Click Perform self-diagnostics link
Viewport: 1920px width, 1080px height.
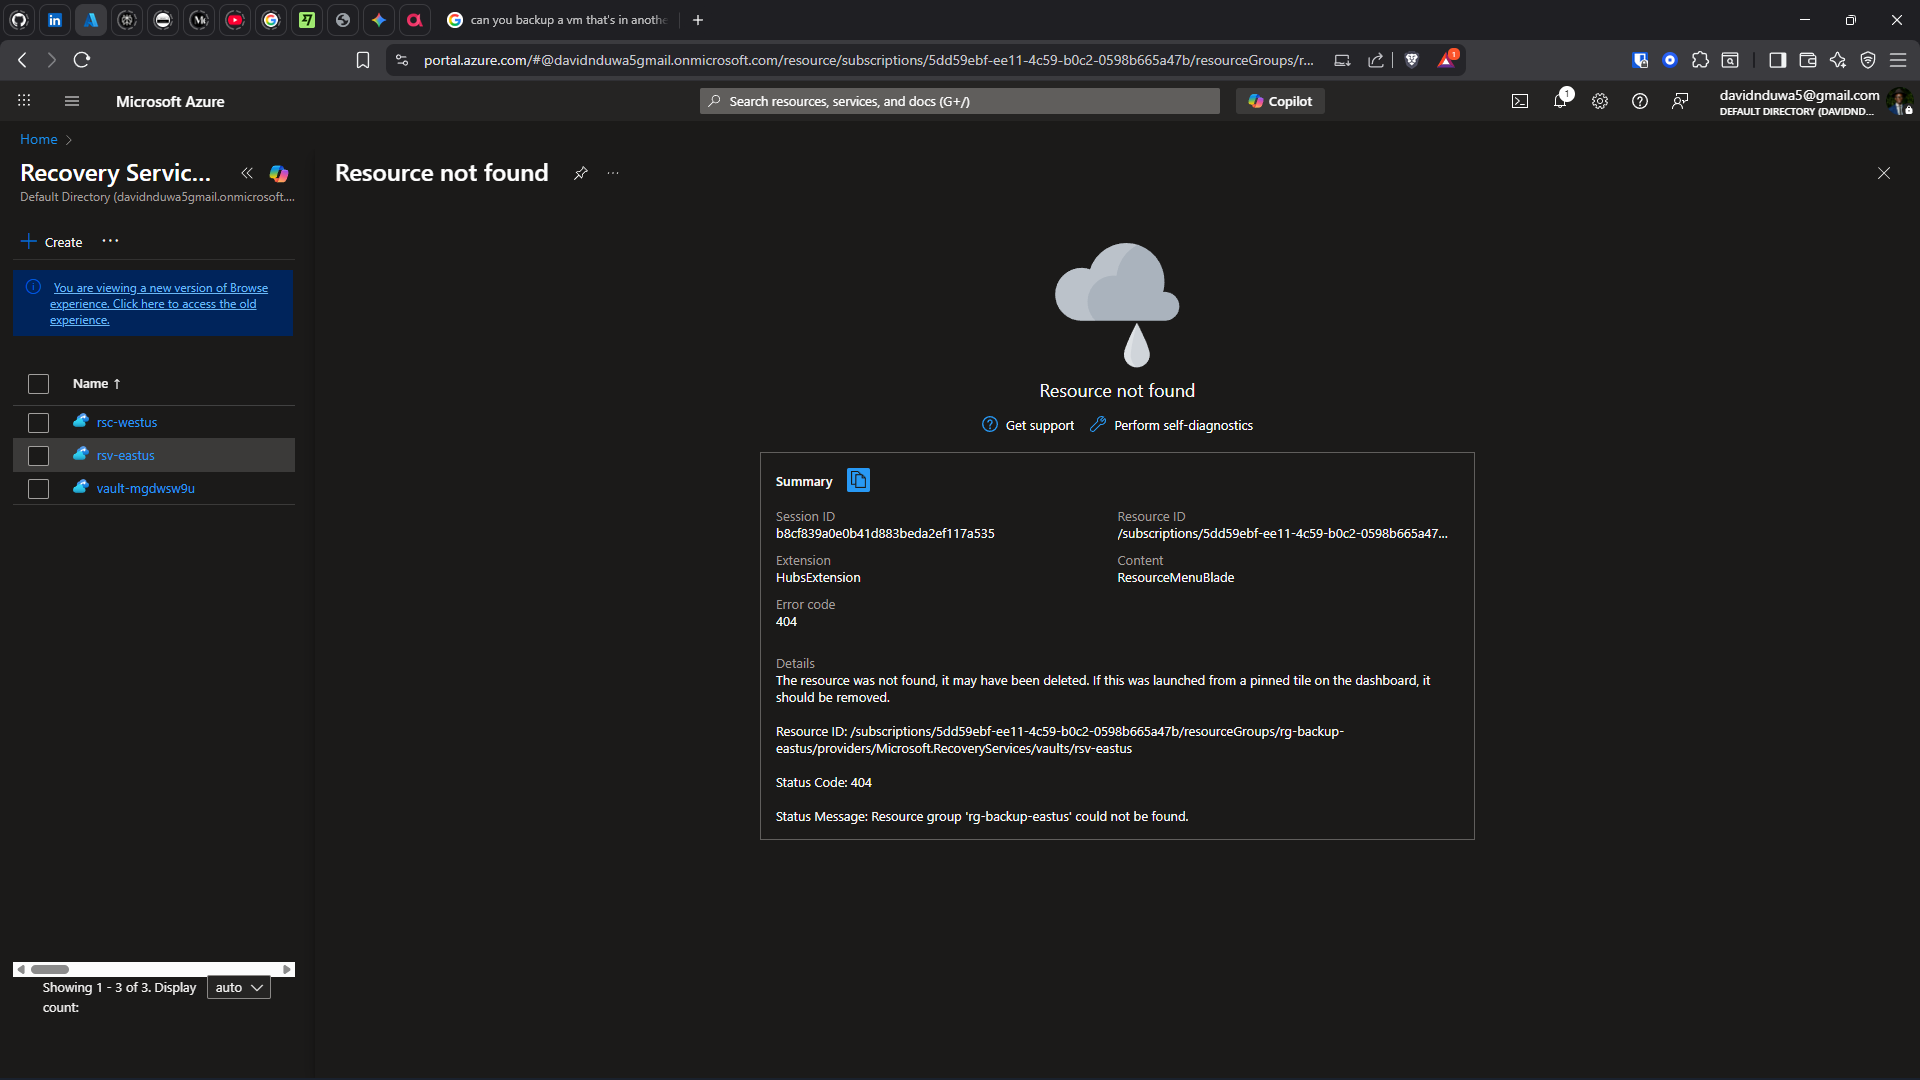pos(1171,425)
